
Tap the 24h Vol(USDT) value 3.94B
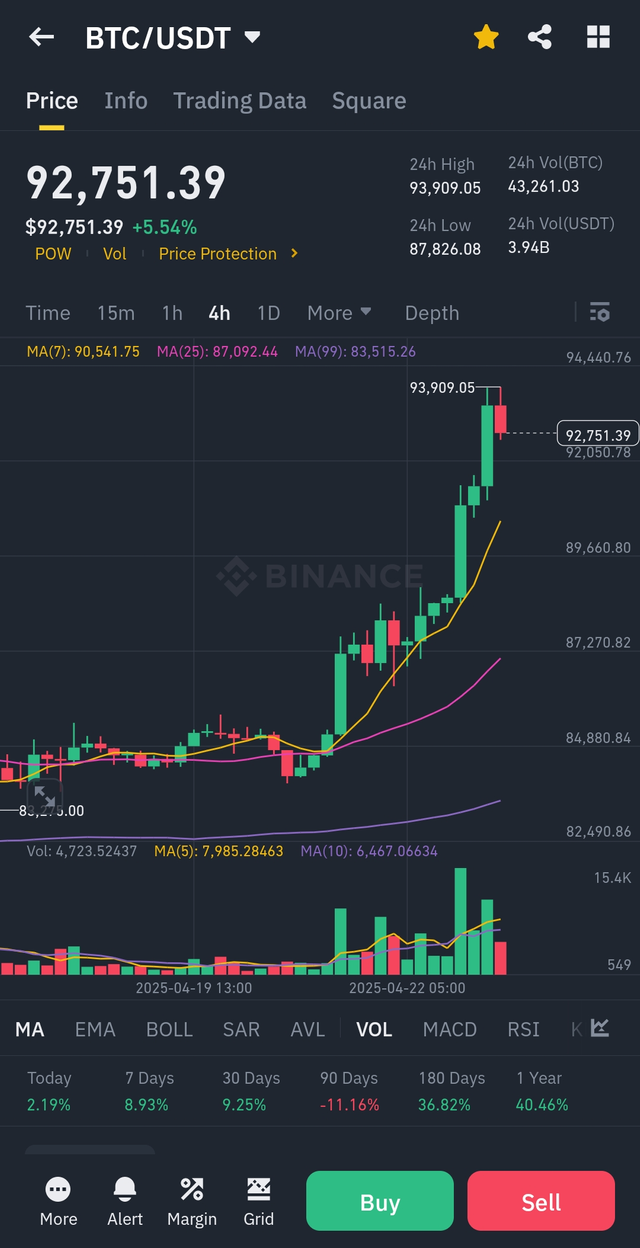(530, 247)
